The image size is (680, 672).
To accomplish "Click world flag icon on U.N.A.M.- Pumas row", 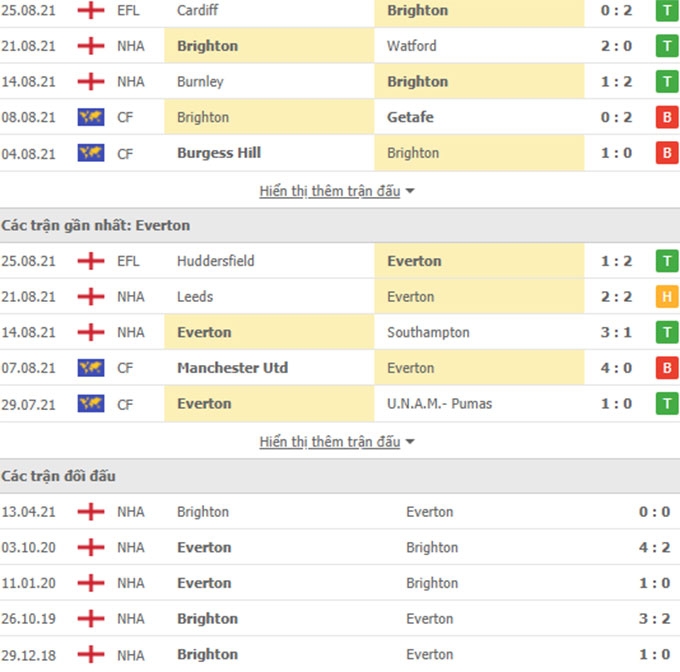I will click(x=91, y=404).
